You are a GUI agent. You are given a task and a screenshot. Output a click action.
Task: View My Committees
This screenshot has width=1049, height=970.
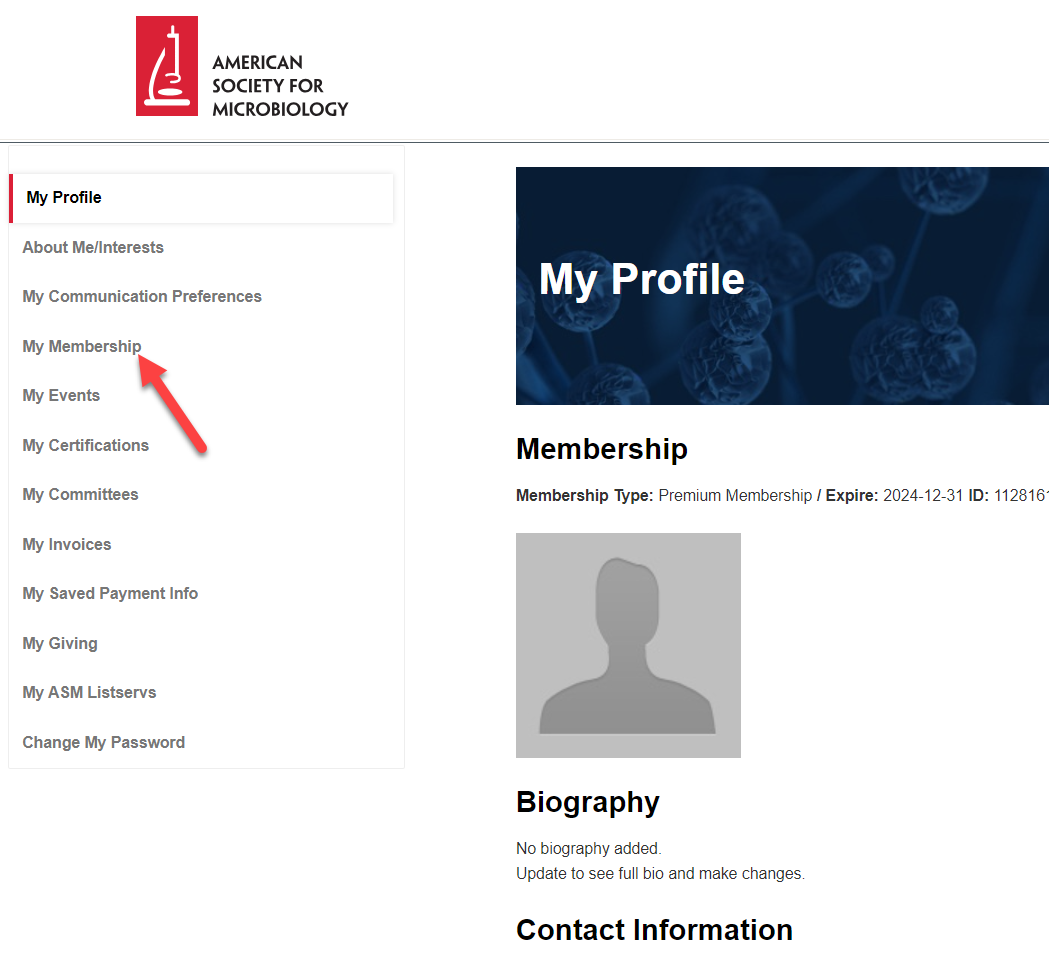80,494
